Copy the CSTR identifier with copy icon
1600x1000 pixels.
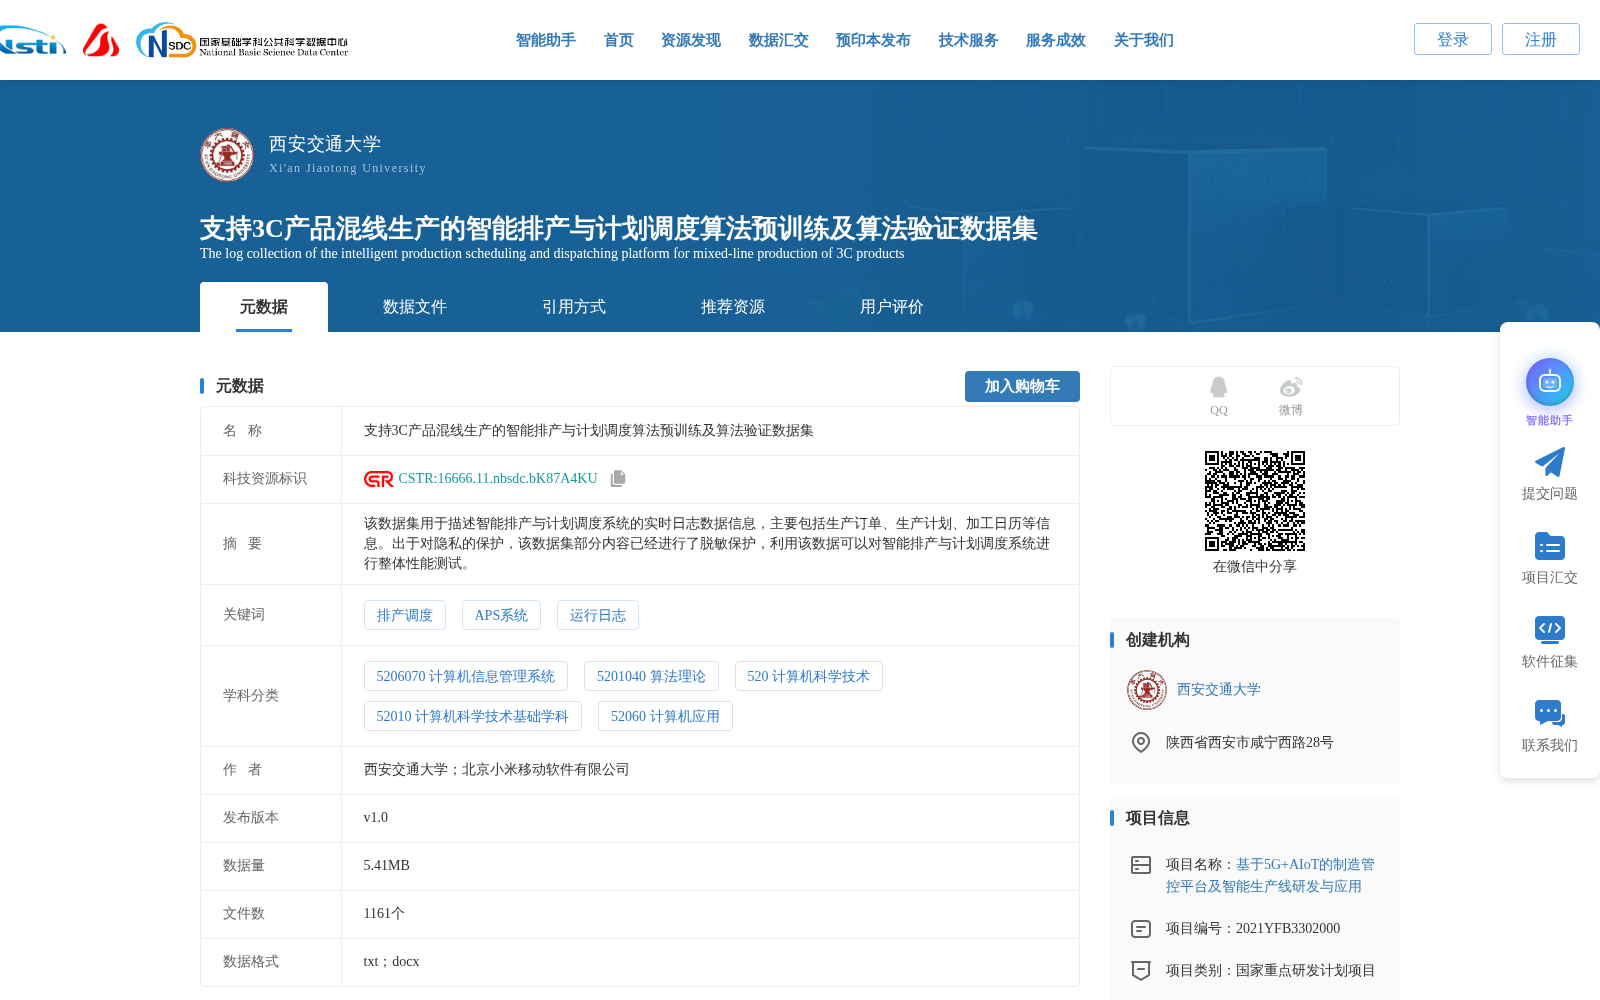(x=618, y=479)
